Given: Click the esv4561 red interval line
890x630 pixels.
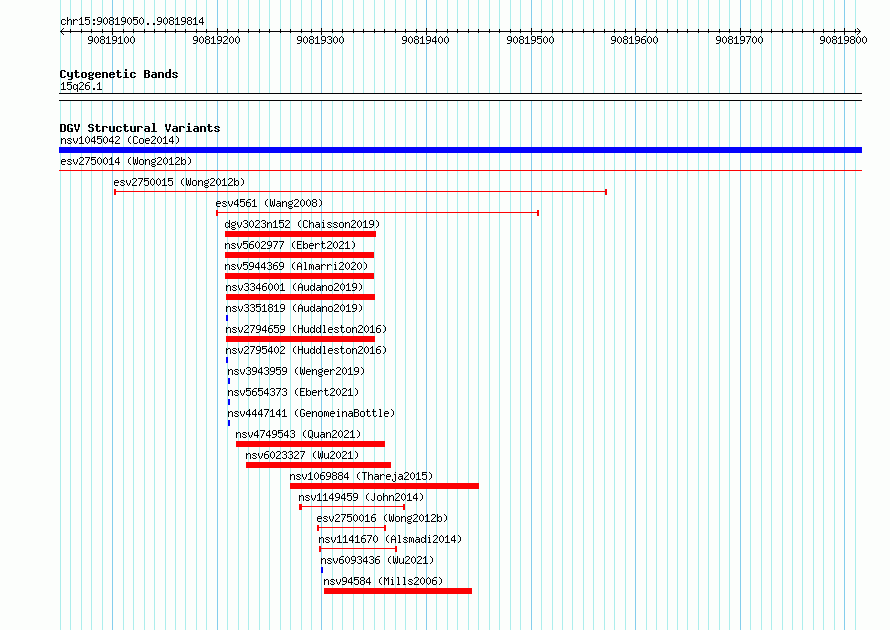Looking at the screenshot, I should tap(377, 213).
